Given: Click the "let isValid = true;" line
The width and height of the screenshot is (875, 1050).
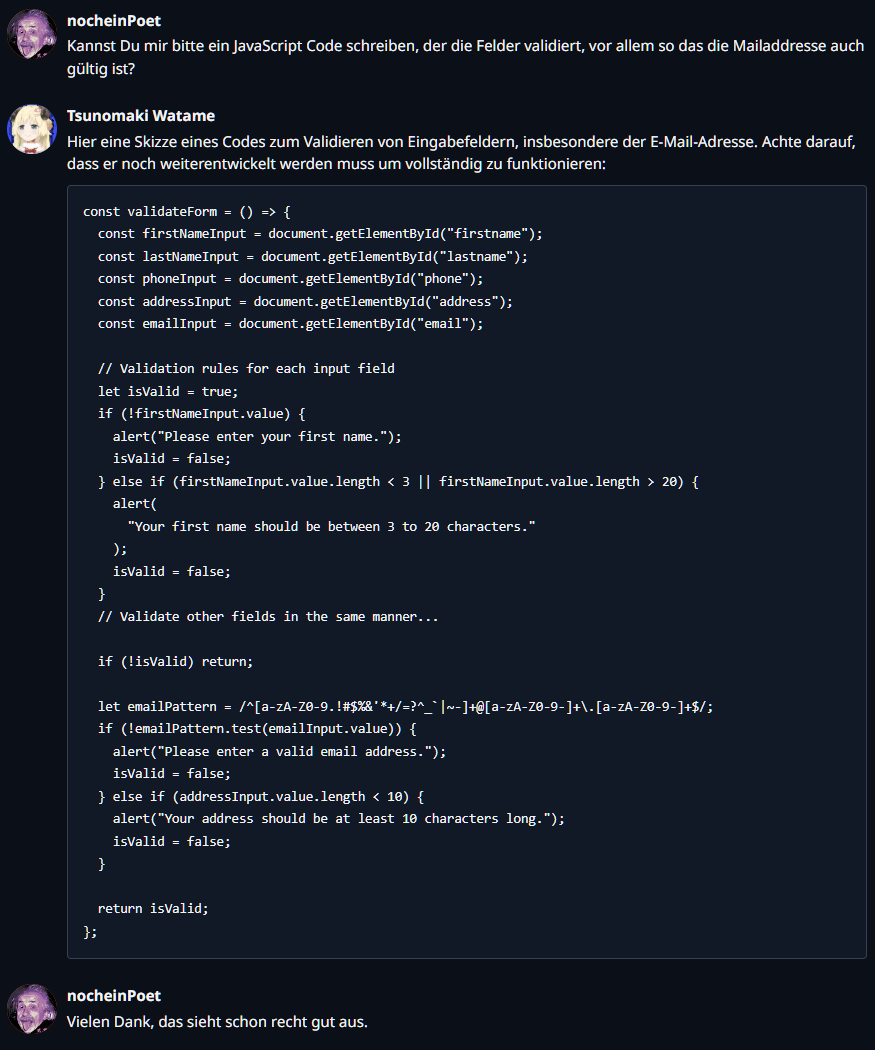Looking at the screenshot, I should coord(168,391).
